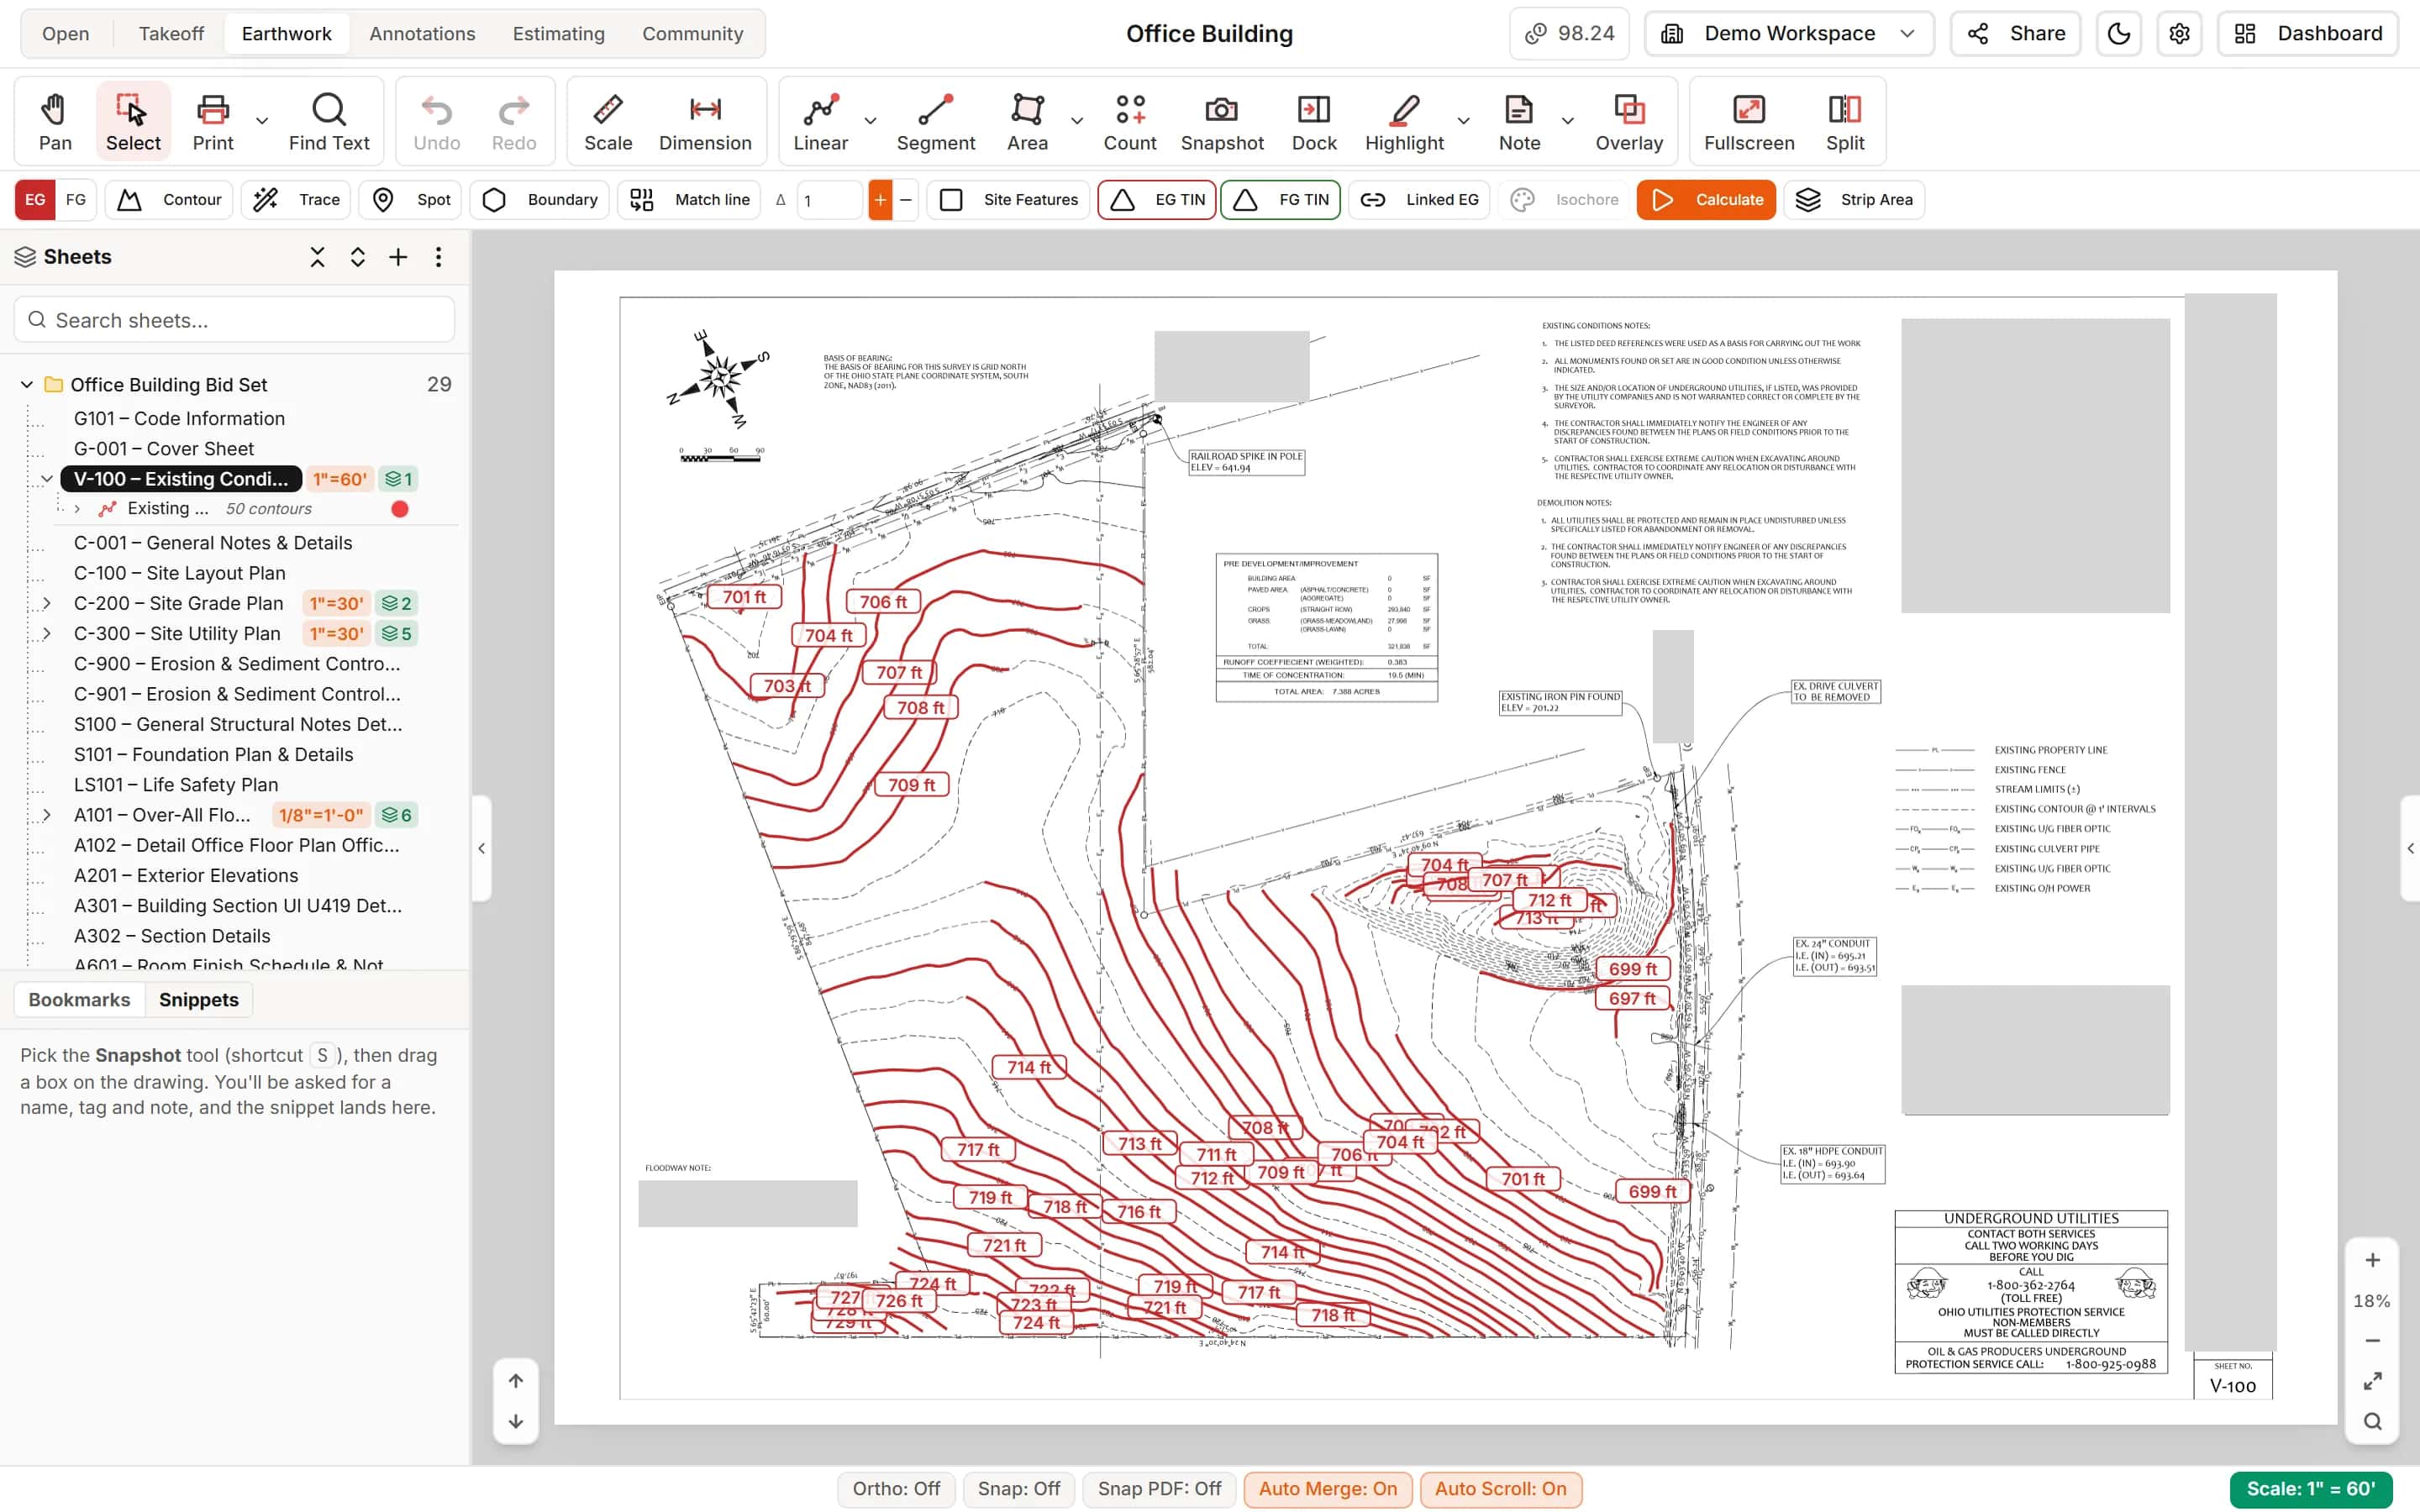
Task: Show the Bookmarks tab
Action: tap(79, 1000)
